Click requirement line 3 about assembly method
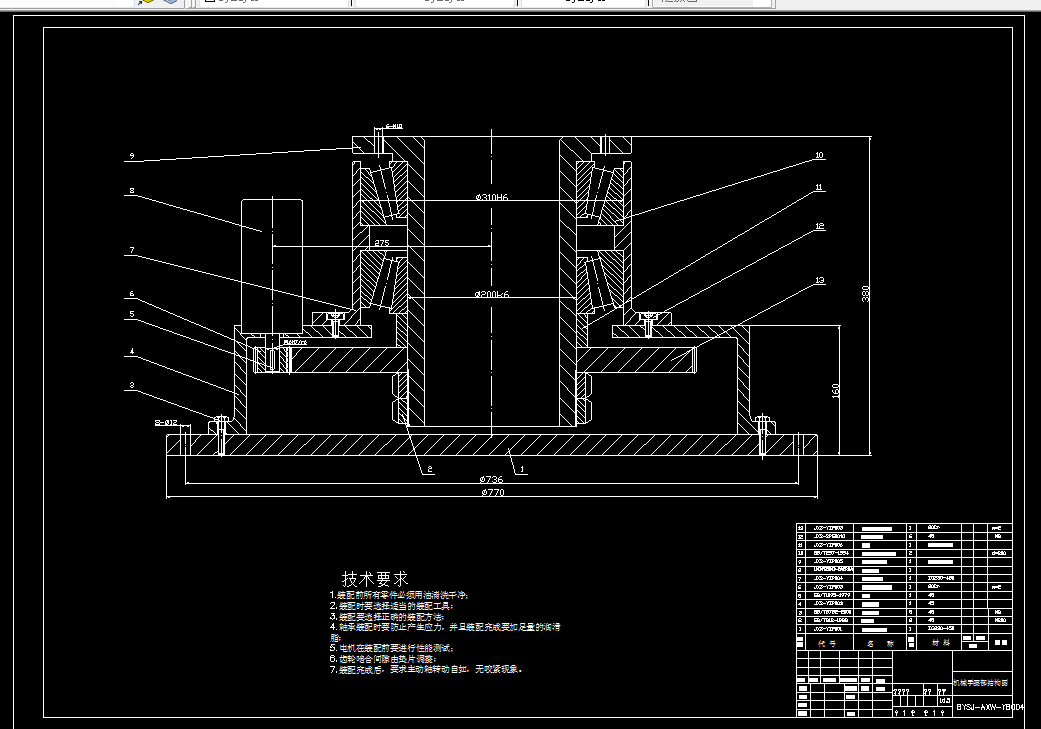Screen dimensions: 1041x729 [x=387, y=617]
